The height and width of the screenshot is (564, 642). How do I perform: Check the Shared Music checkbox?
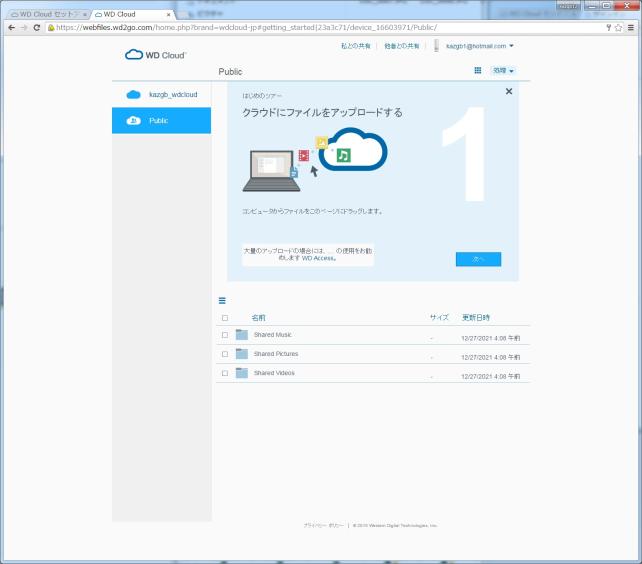pyautogui.click(x=225, y=335)
